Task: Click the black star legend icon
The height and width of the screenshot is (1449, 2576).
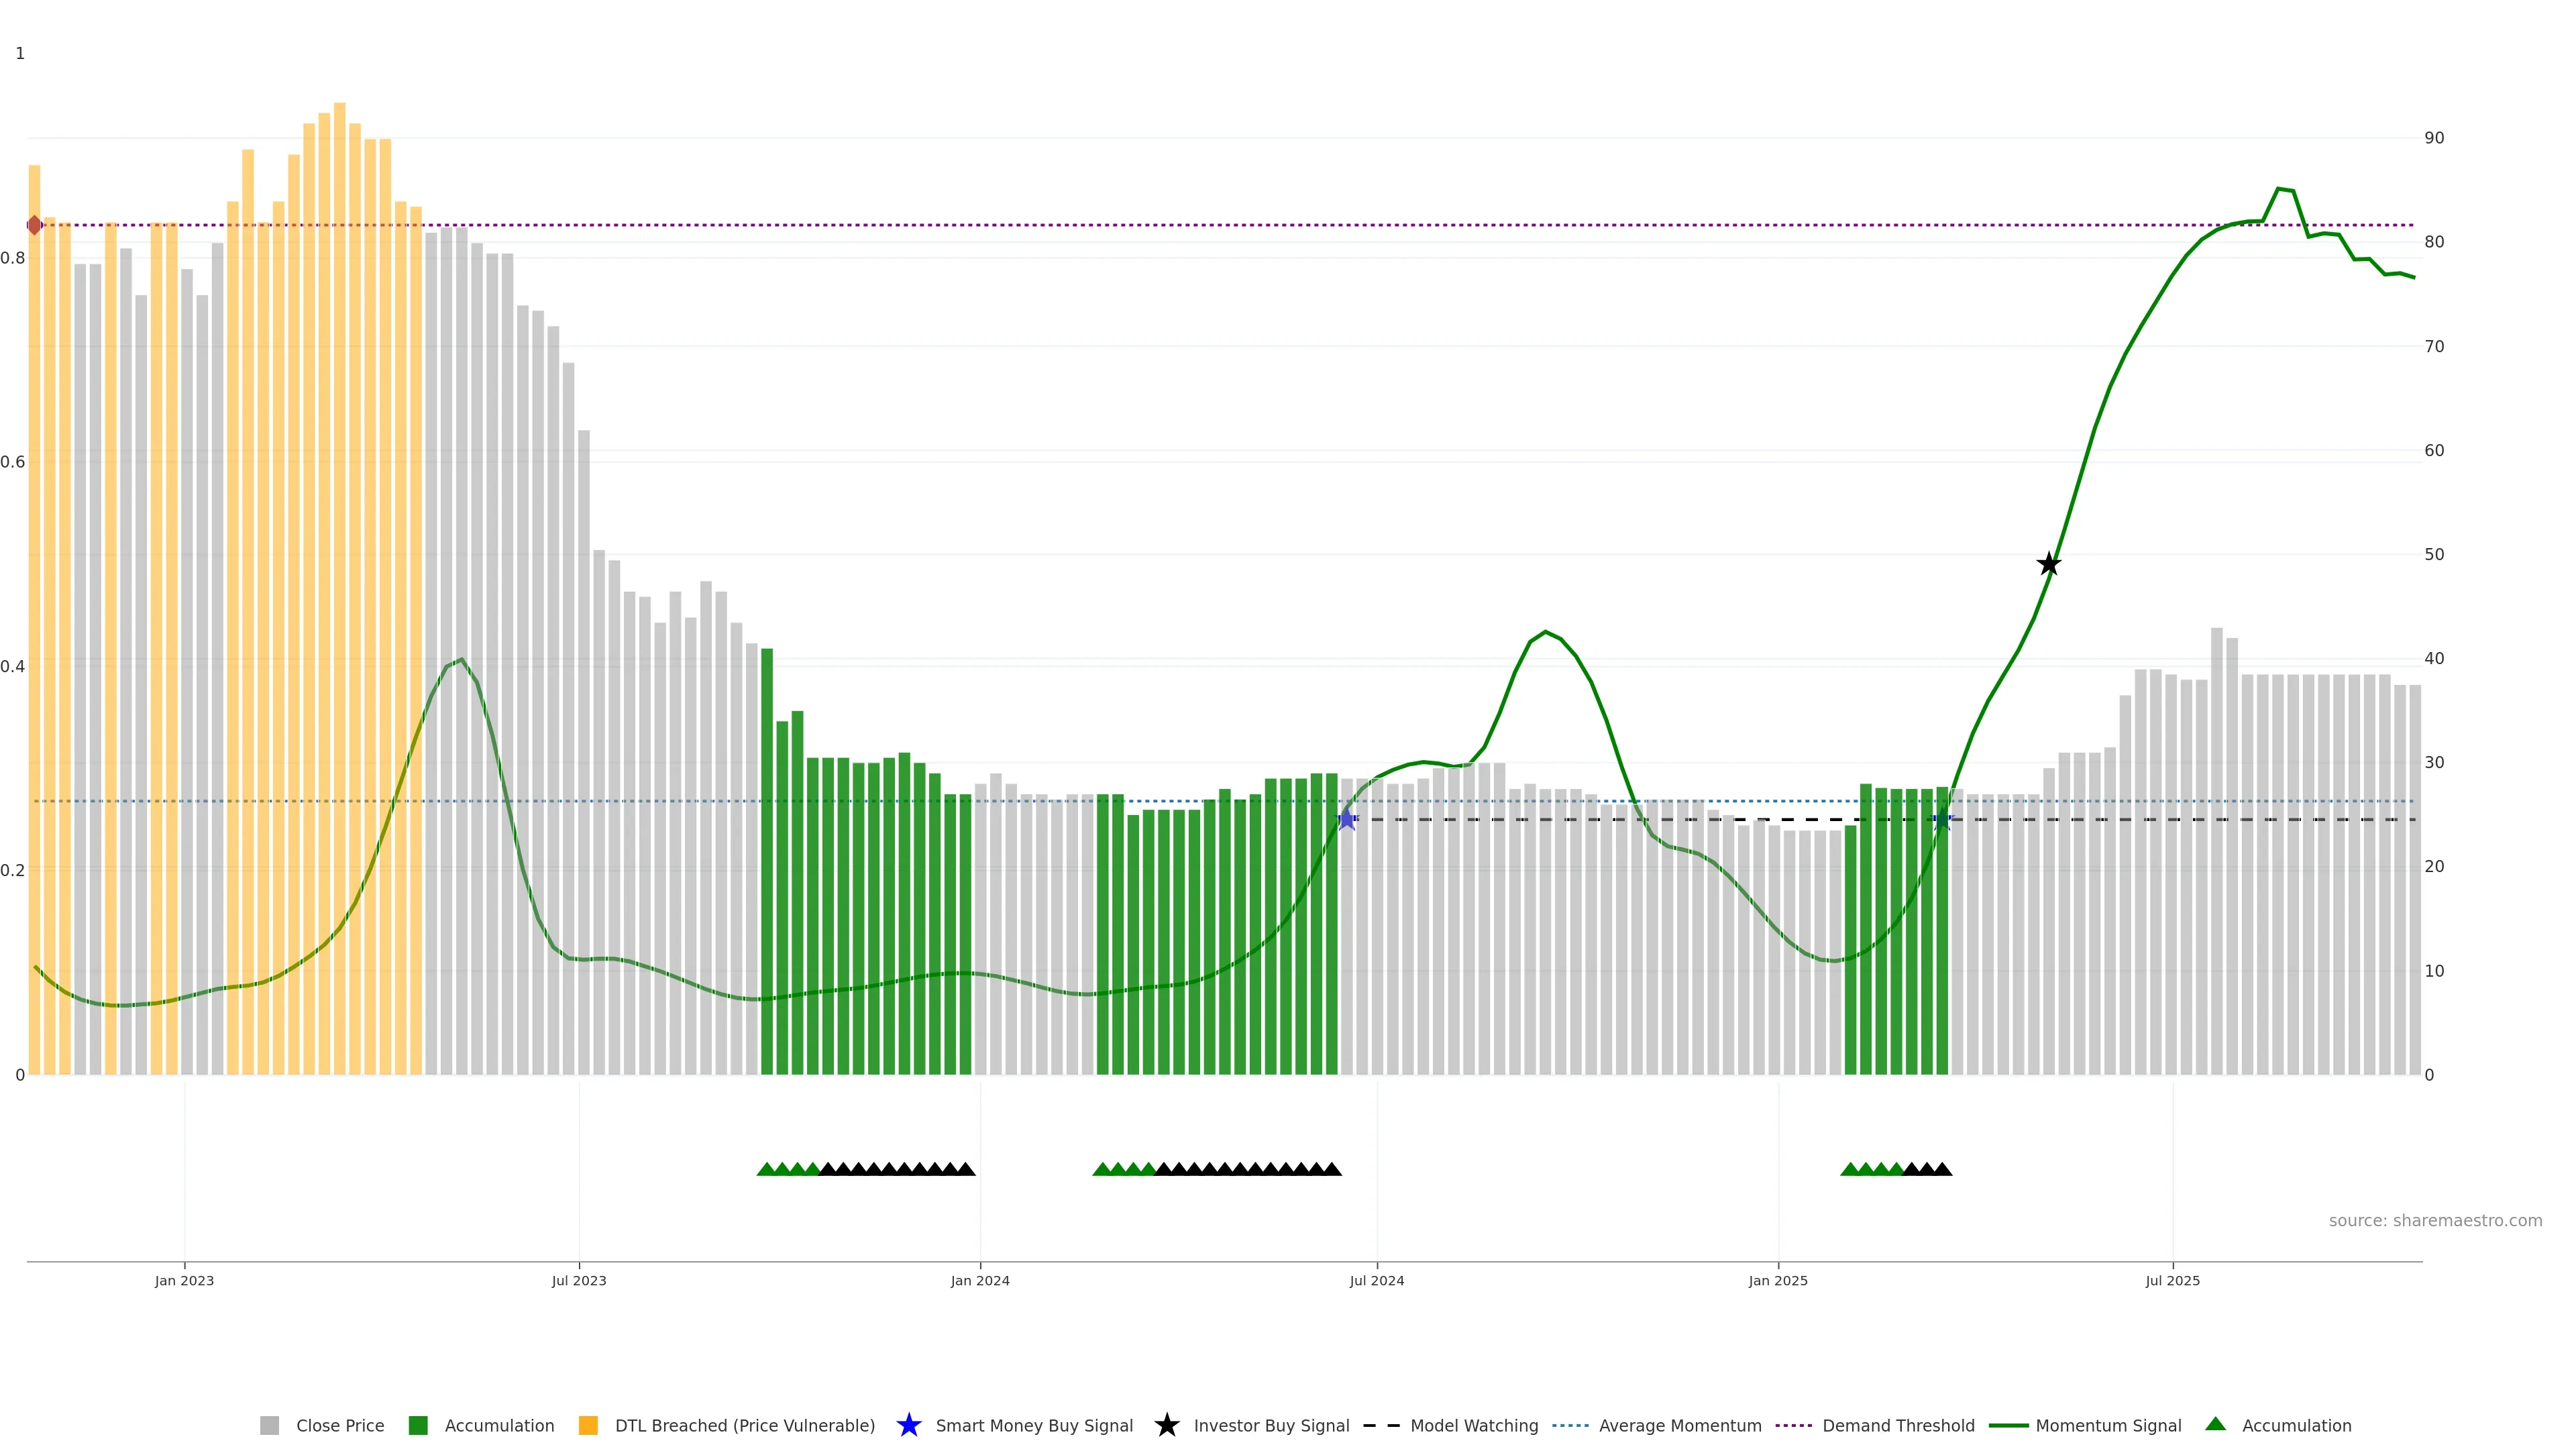Action: click(x=1166, y=1425)
